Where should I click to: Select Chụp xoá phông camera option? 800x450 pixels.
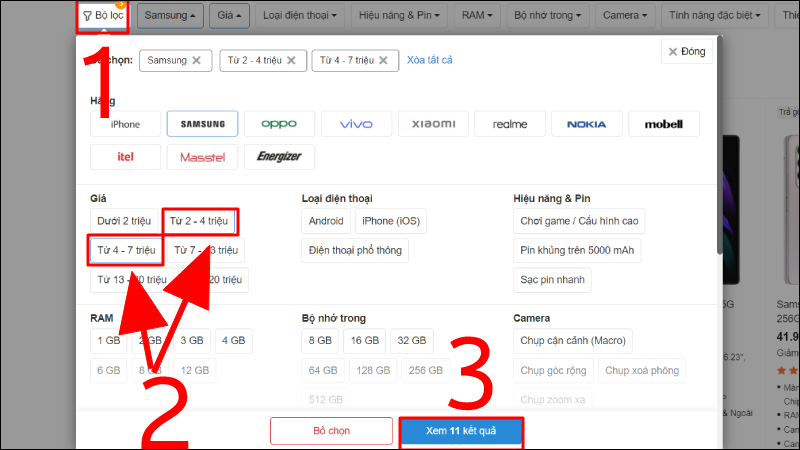click(x=642, y=370)
